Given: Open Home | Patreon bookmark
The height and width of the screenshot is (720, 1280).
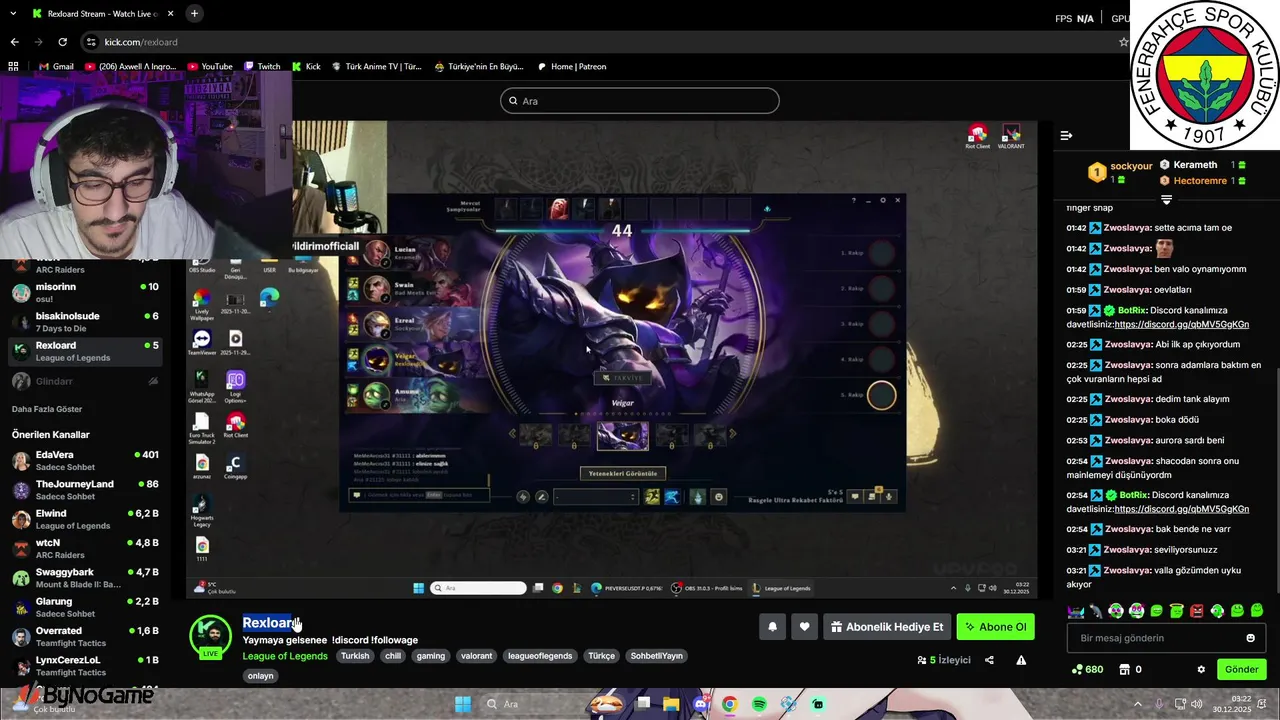Looking at the screenshot, I should point(571,66).
